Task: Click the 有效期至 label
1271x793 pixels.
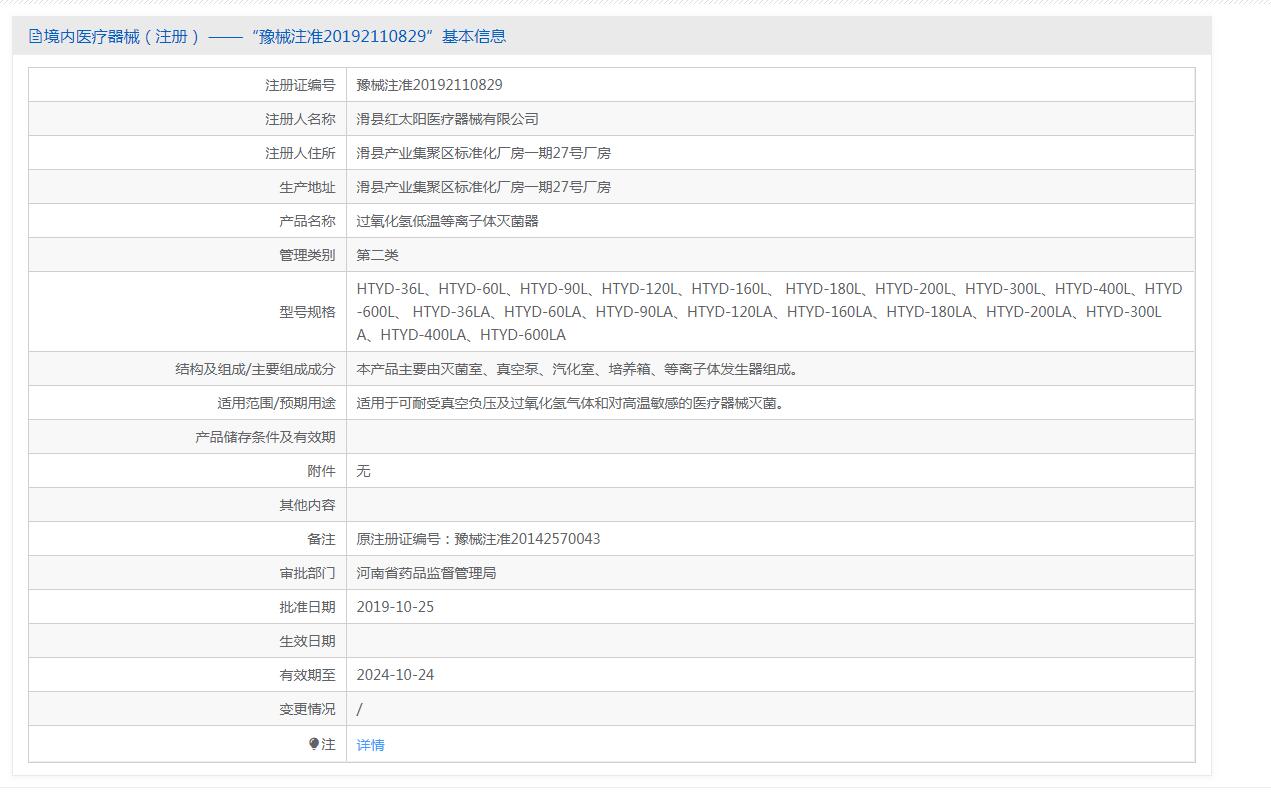Action: pos(307,675)
